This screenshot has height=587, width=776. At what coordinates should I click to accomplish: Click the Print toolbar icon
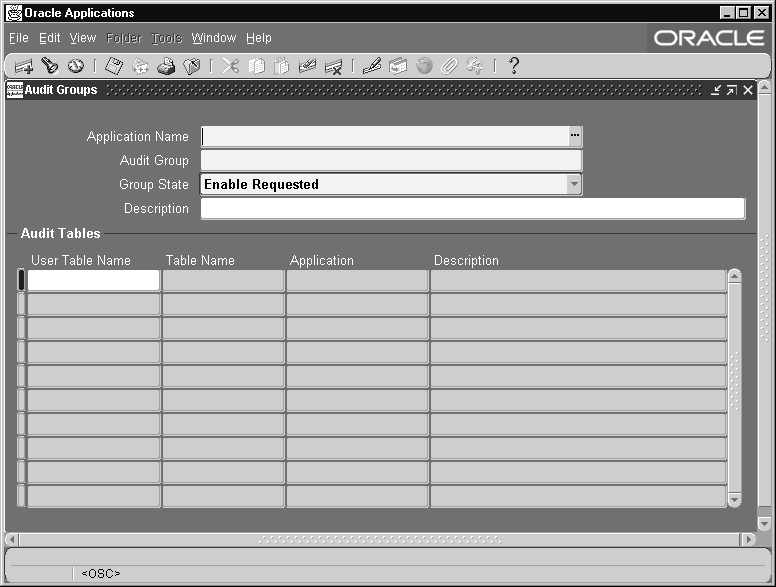click(x=166, y=66)
